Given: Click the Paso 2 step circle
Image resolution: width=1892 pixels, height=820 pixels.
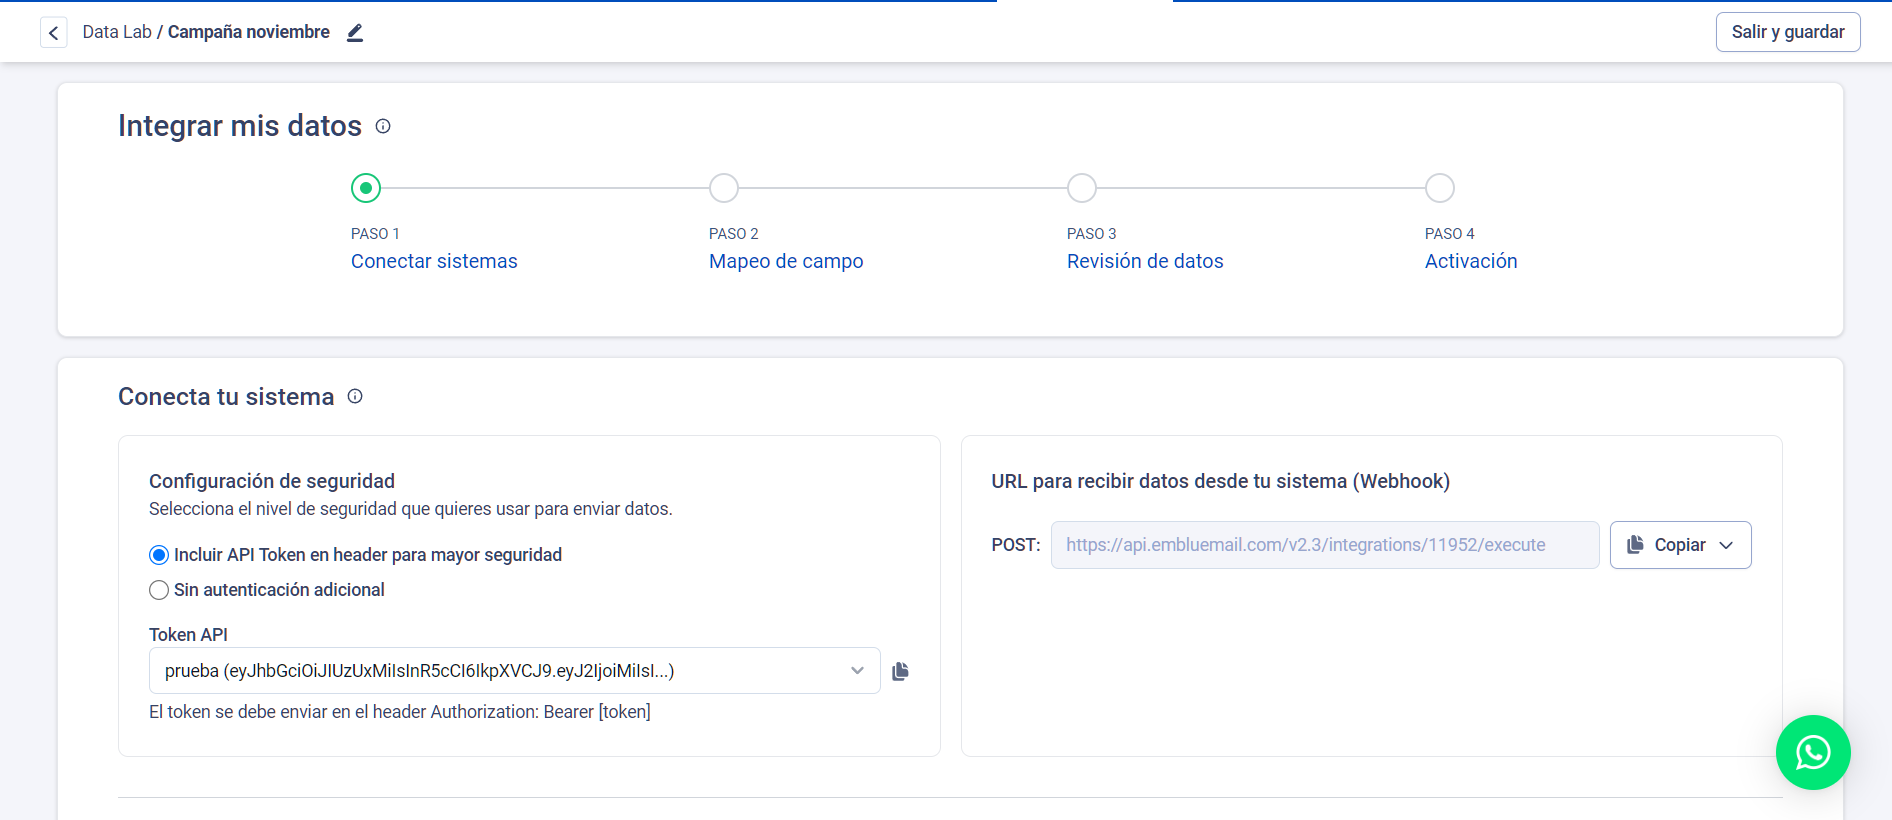Looking at the screenshot, I should tap(724, 188).
